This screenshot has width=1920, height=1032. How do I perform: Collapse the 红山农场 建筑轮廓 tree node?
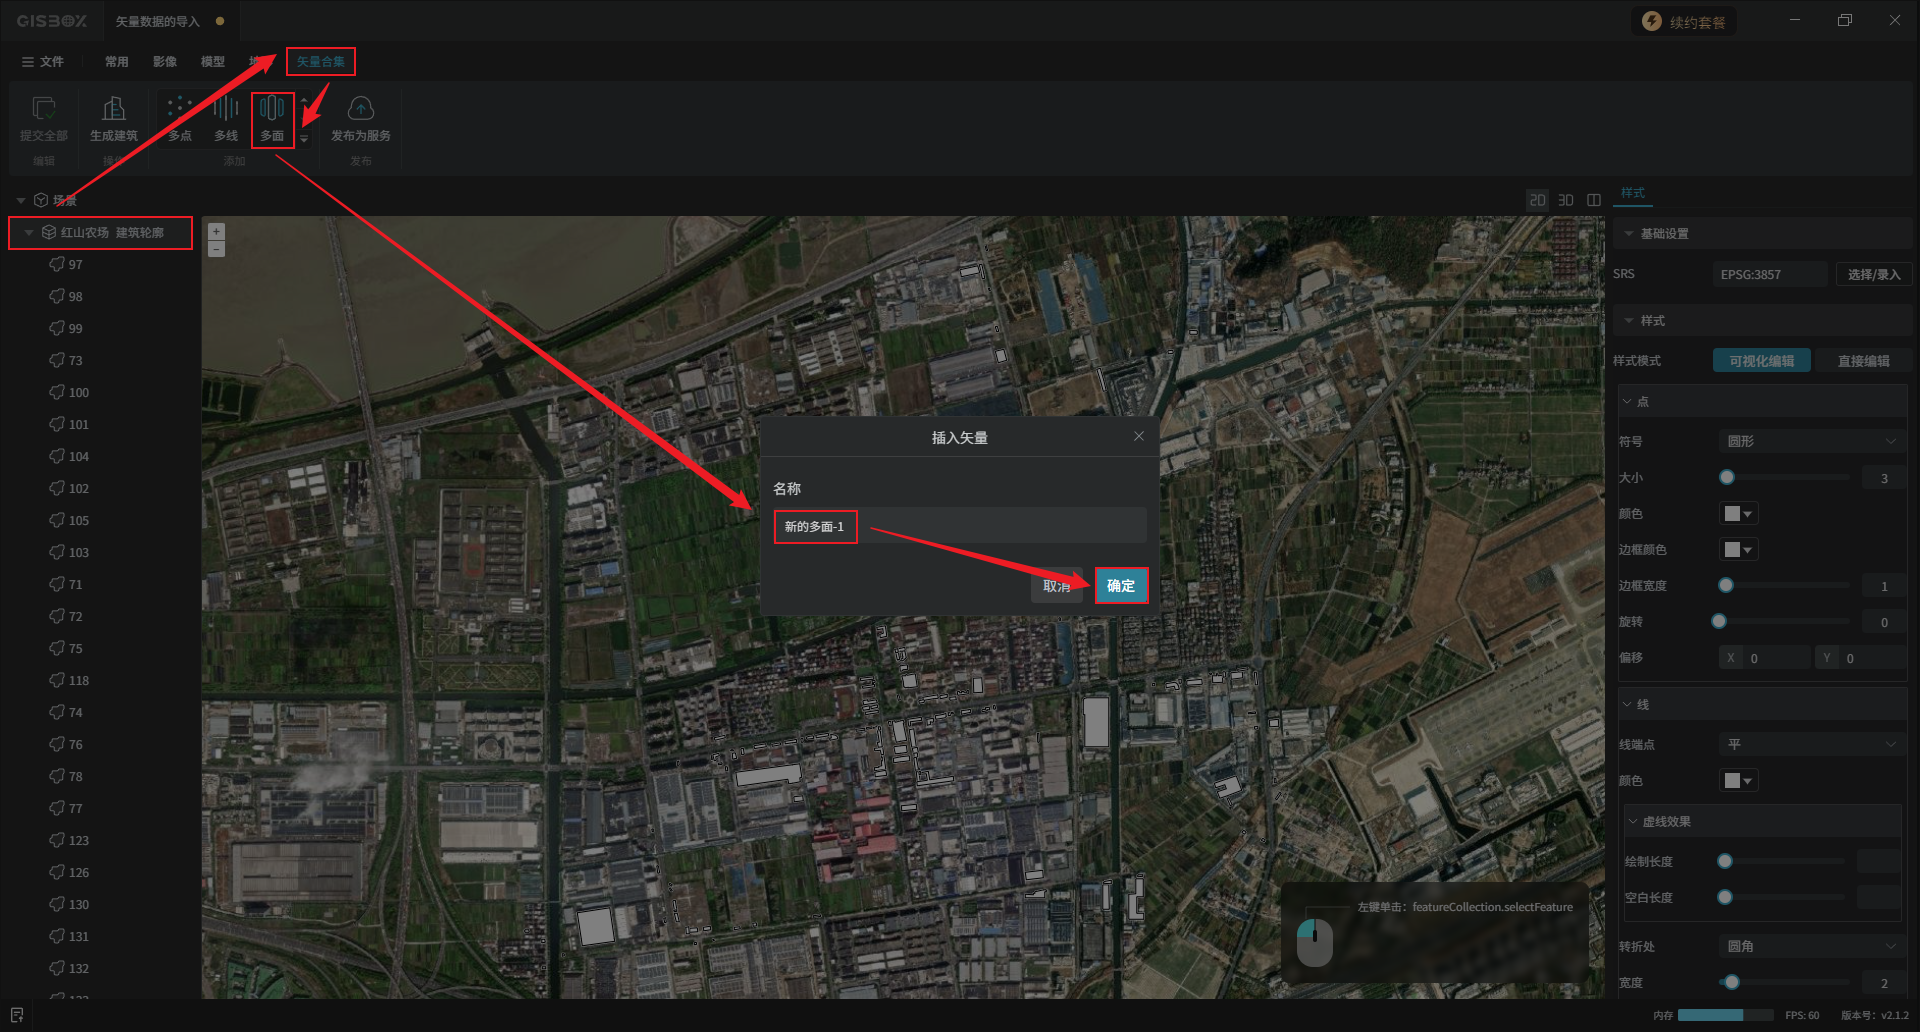[29, 232]
